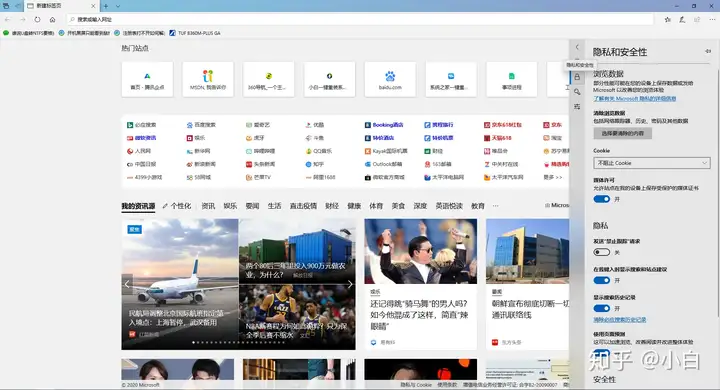
Task: Enable the 发送"禁止跟踪"请求 switch
Action: pos(602,252)
